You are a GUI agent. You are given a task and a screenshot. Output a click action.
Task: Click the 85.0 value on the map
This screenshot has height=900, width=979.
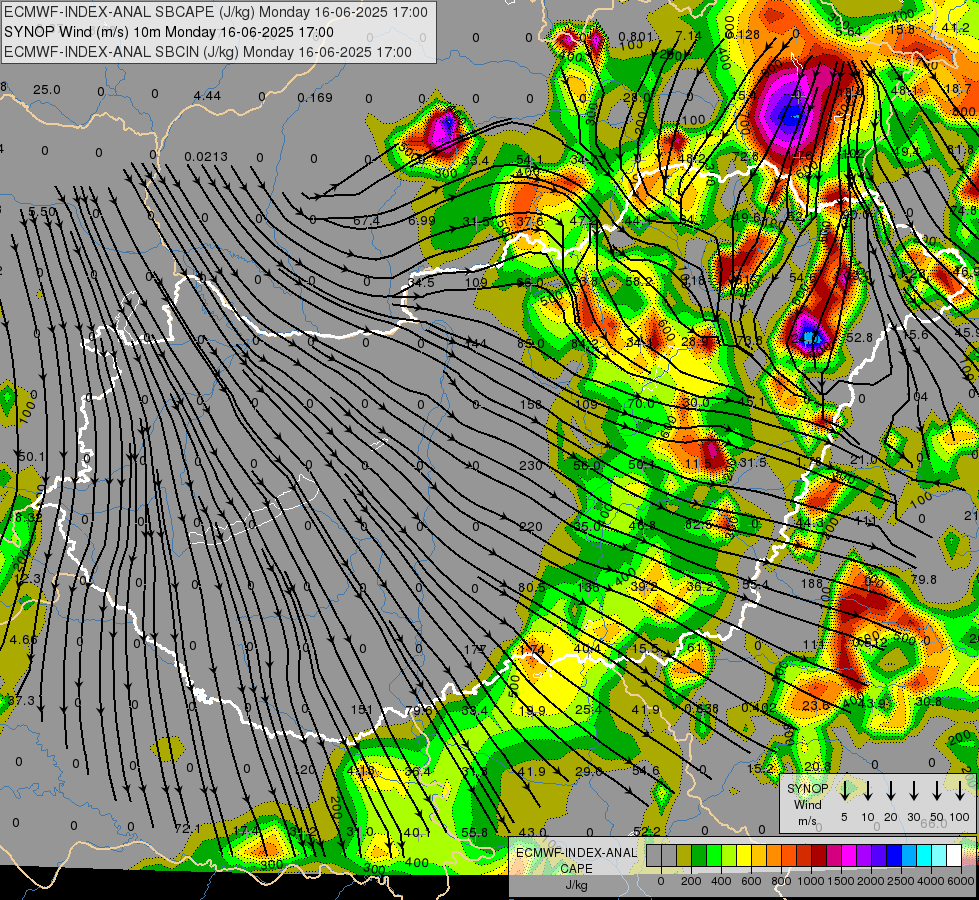(x=531, y=344)
